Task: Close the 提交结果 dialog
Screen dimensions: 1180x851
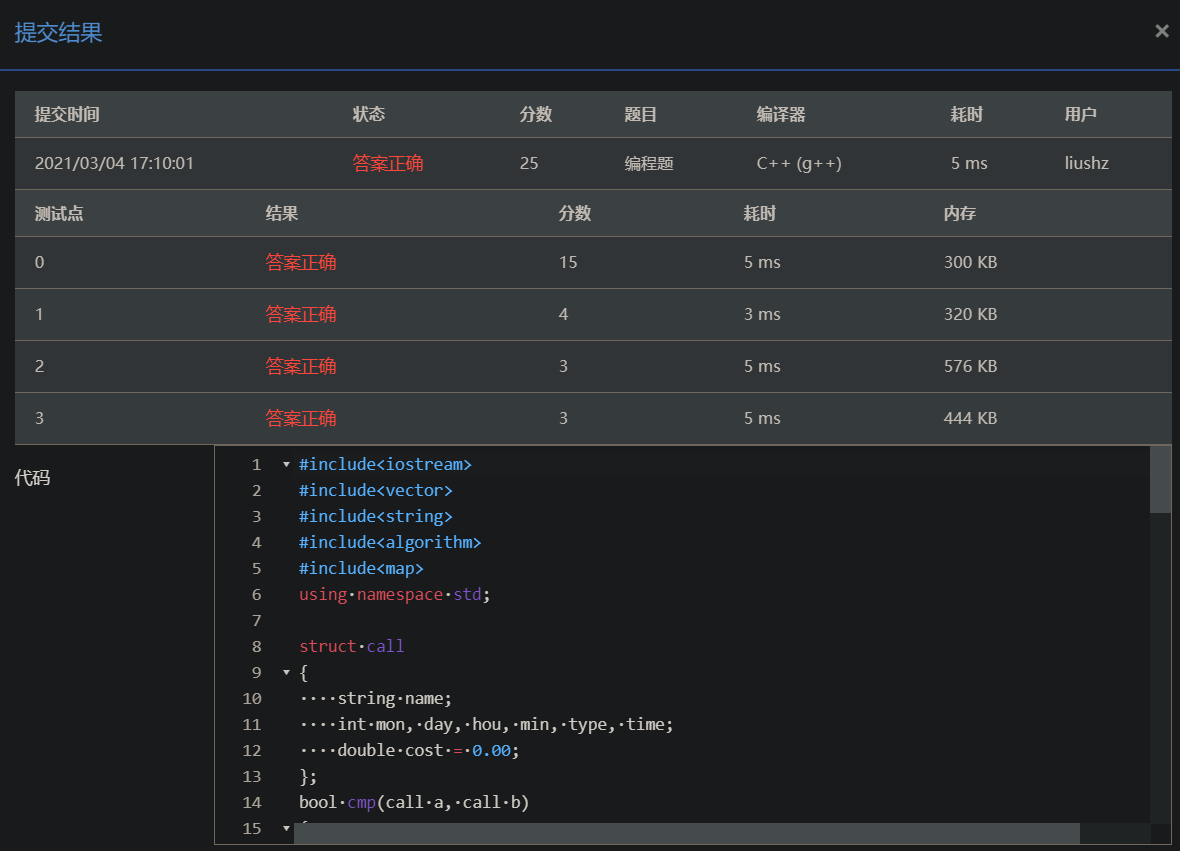Action: coord(1161,31)
